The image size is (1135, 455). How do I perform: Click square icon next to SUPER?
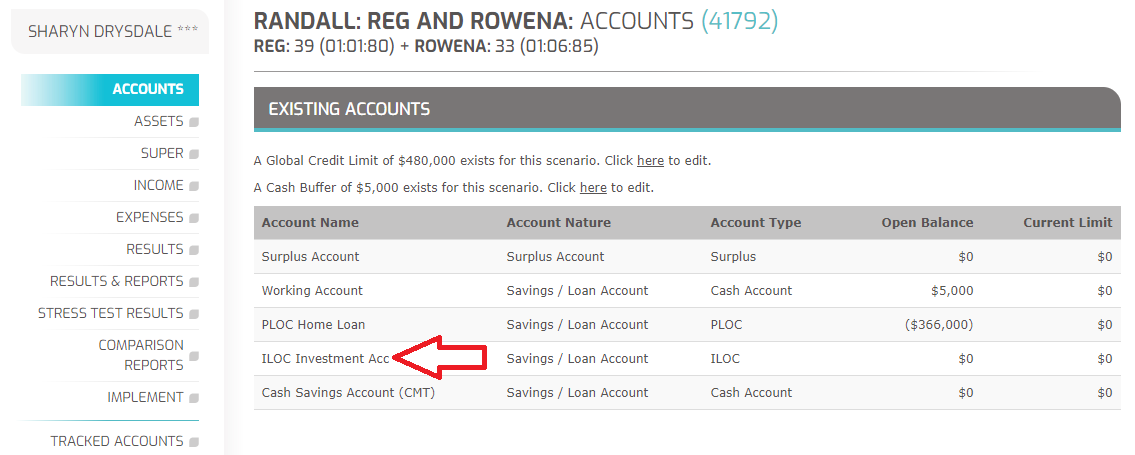point(194,154)
